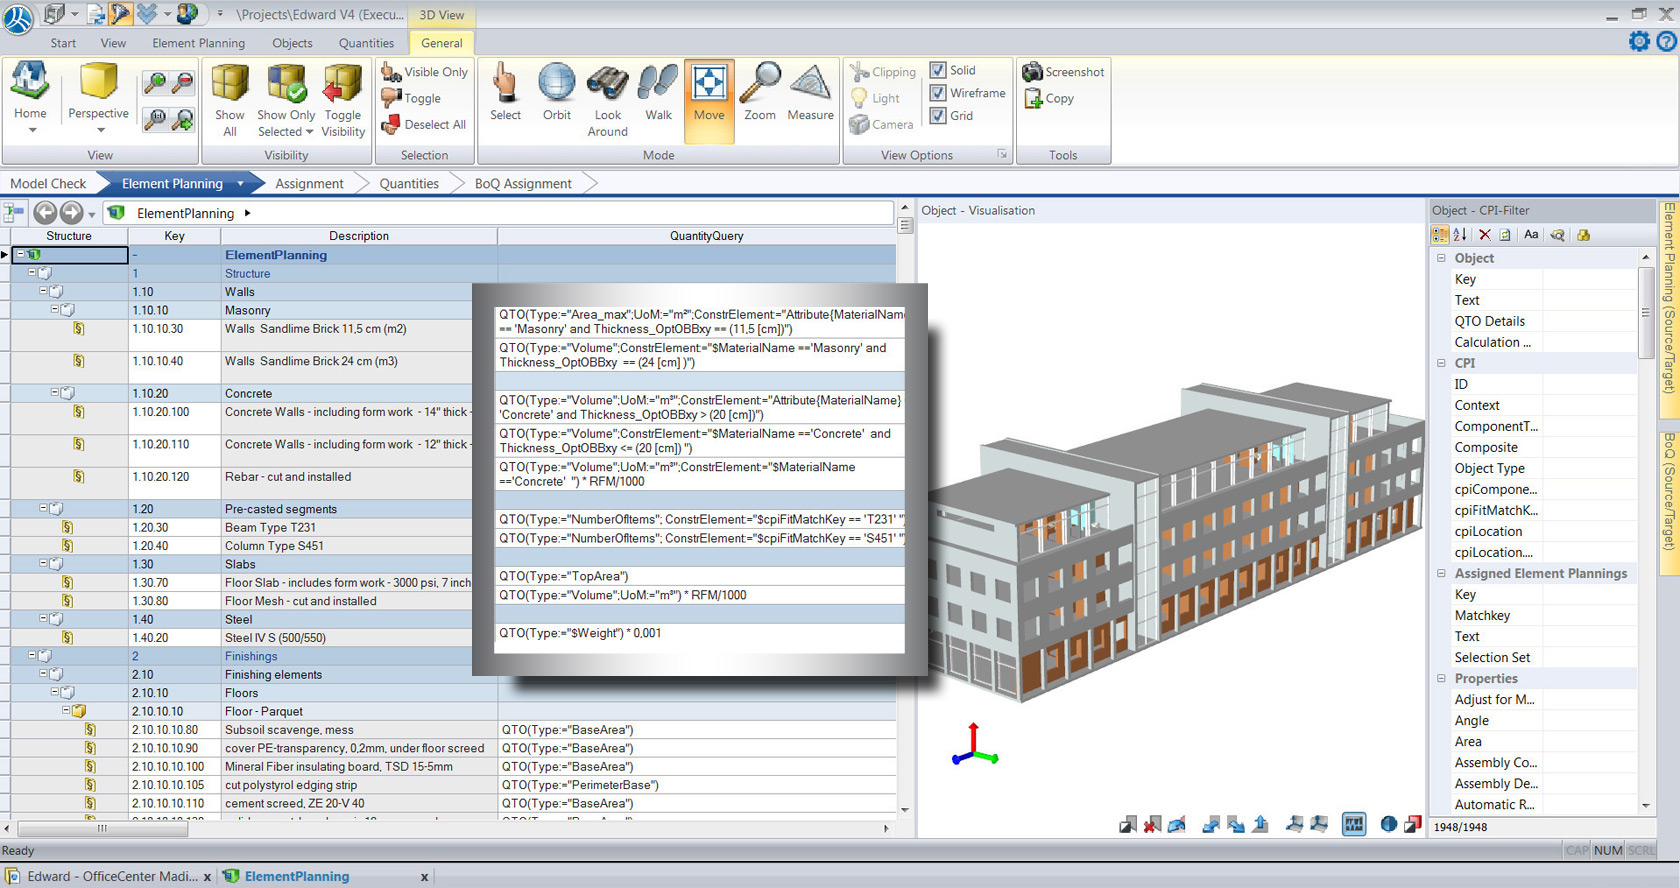Choose the Look Around tool

pyautogui.click(x=607, y=86)
